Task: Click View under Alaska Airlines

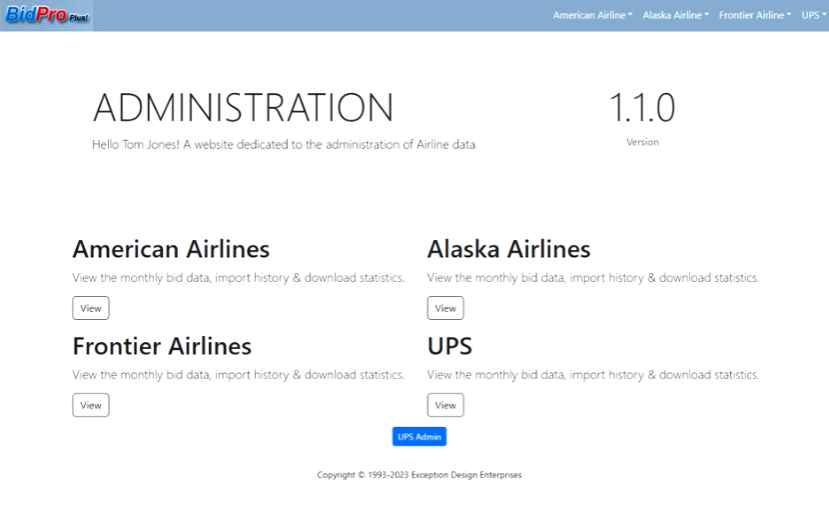Action: pos(446,308)
